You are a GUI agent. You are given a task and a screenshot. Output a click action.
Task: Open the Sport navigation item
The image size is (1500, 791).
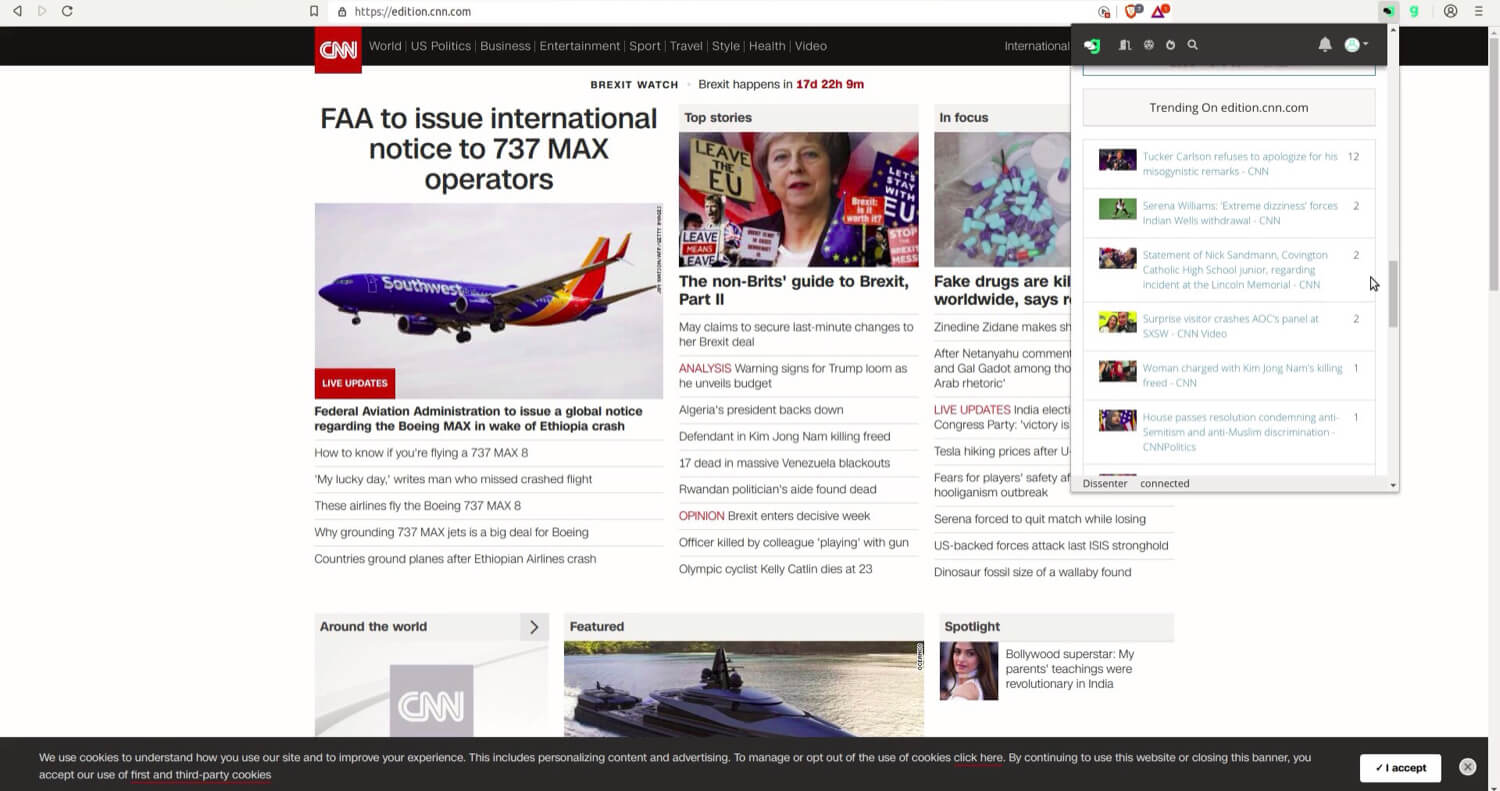pyautogui.click(x=645, y=46)
